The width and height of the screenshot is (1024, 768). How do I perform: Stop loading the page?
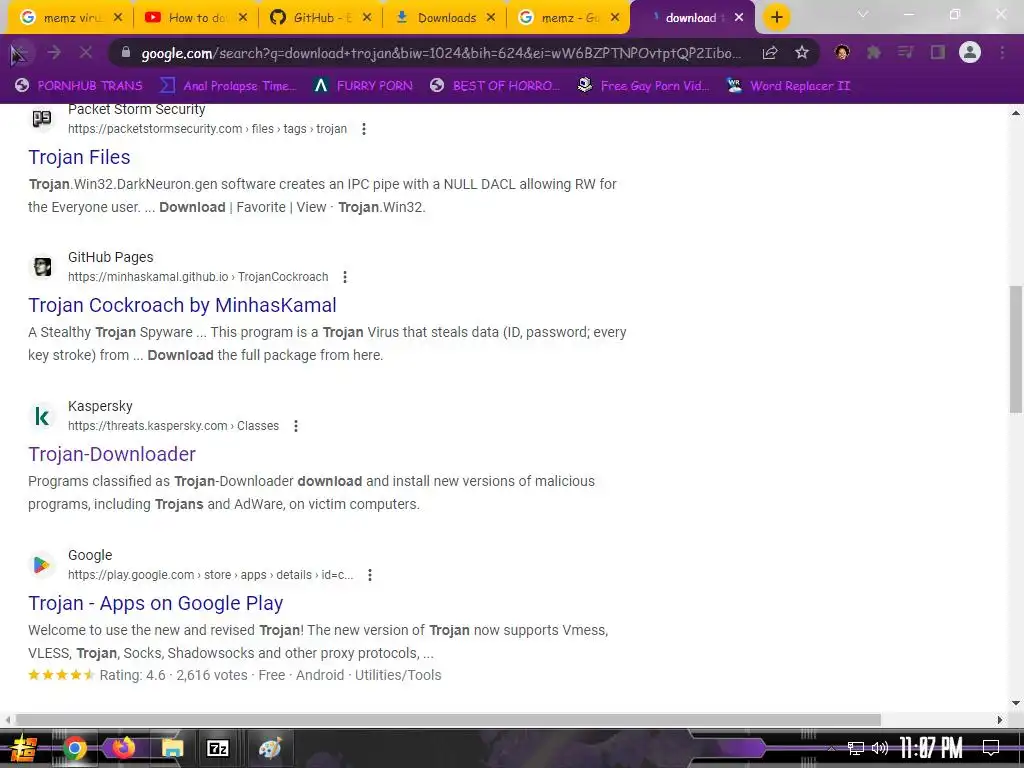(x=86, y=52)
